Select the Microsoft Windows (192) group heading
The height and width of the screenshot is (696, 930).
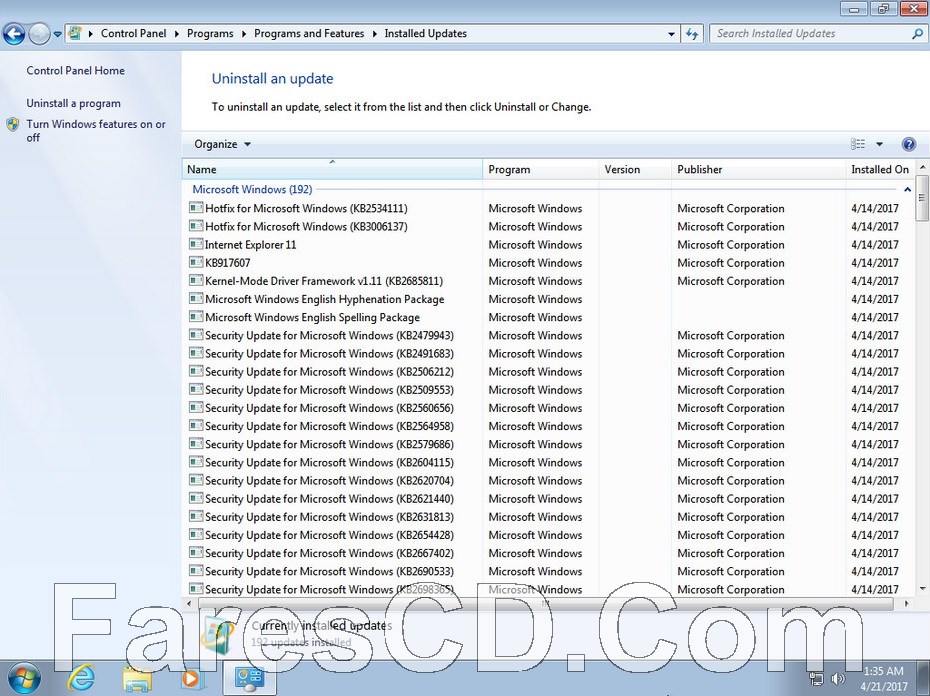[x=252, y=189]
